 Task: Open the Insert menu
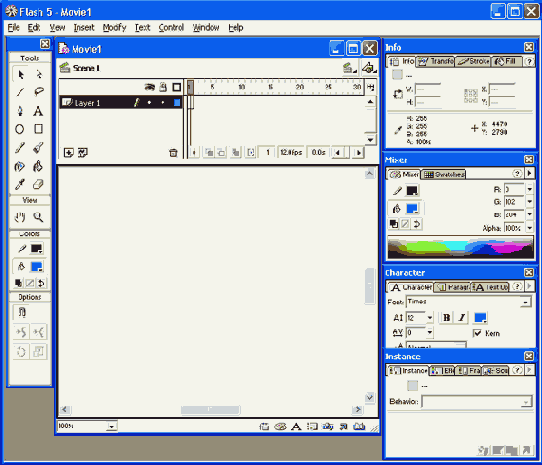(84, 27)
